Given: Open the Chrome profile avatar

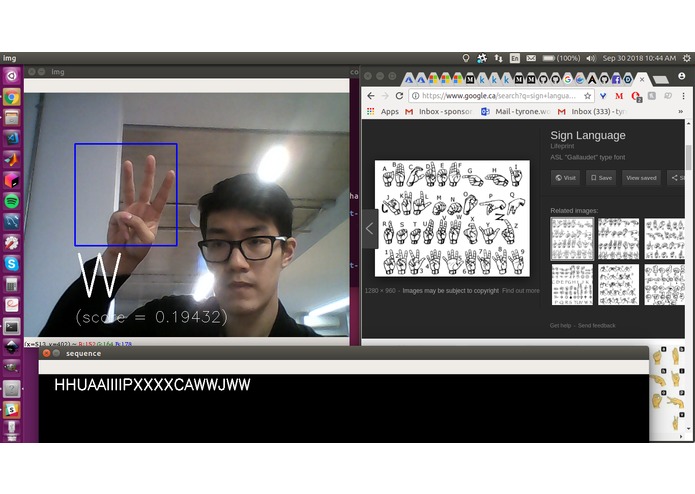Looking at the screenshot, I should tap(682, 76).
